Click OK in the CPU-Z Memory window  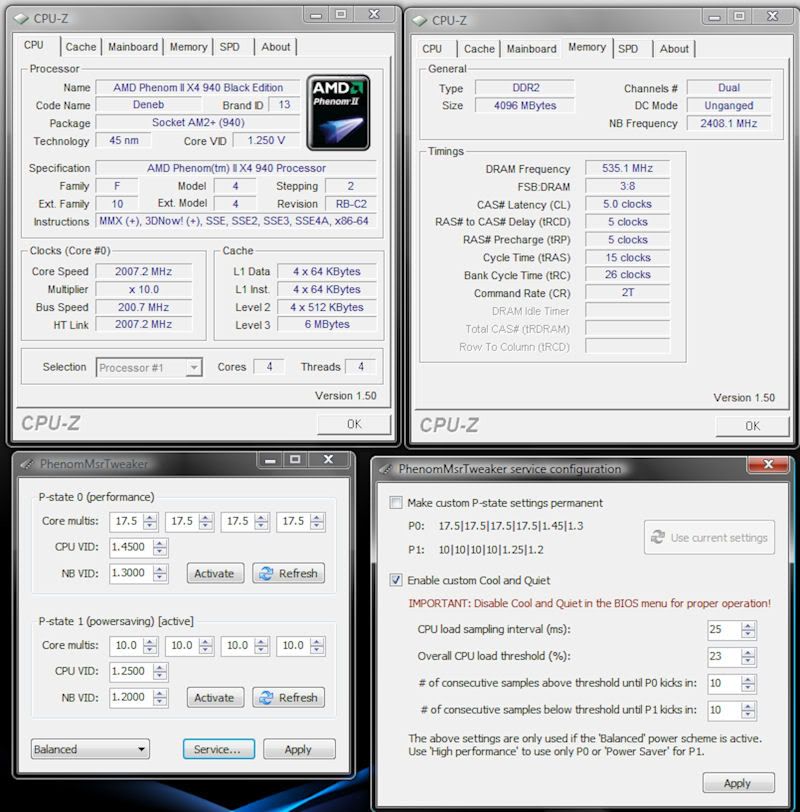[x=752, y=426]
